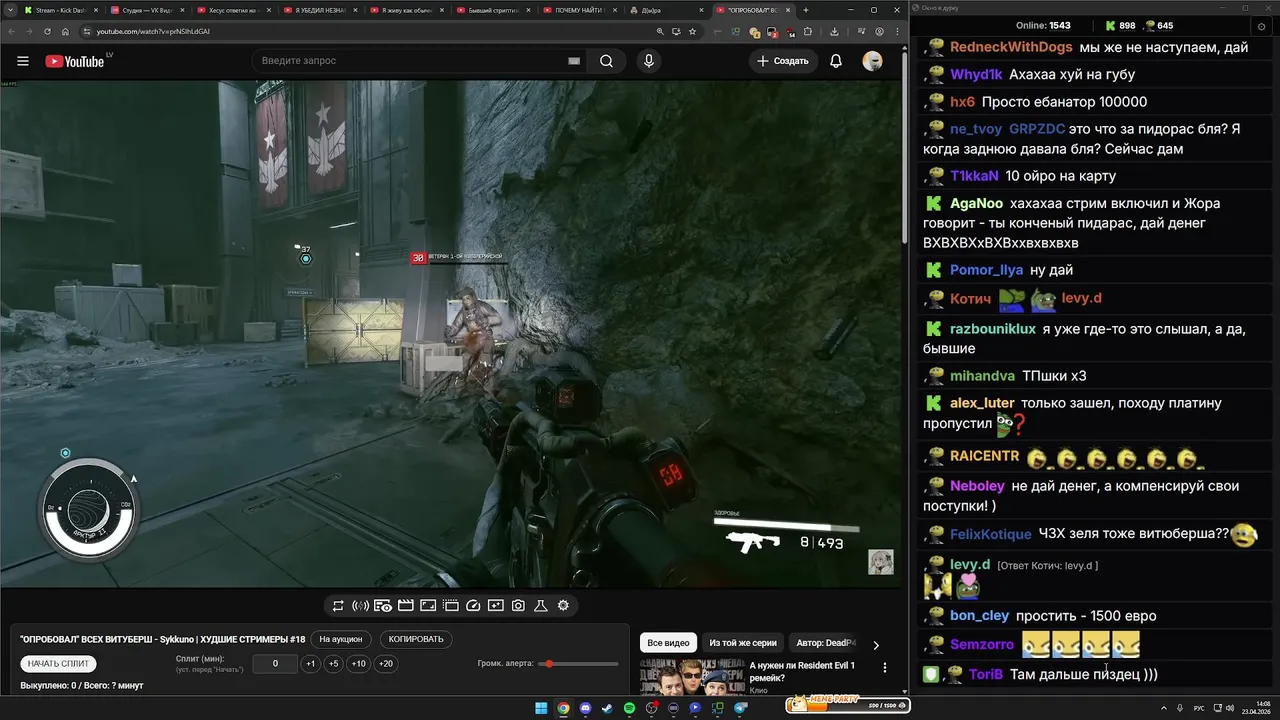Screen dimensions: 1280x720
Task: Switch to the Хесус ответил tab
Action: 231,10
